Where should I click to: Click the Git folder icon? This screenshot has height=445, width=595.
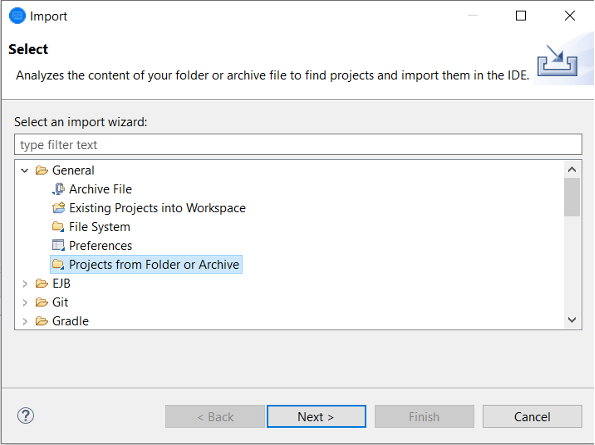click(41, 302)
